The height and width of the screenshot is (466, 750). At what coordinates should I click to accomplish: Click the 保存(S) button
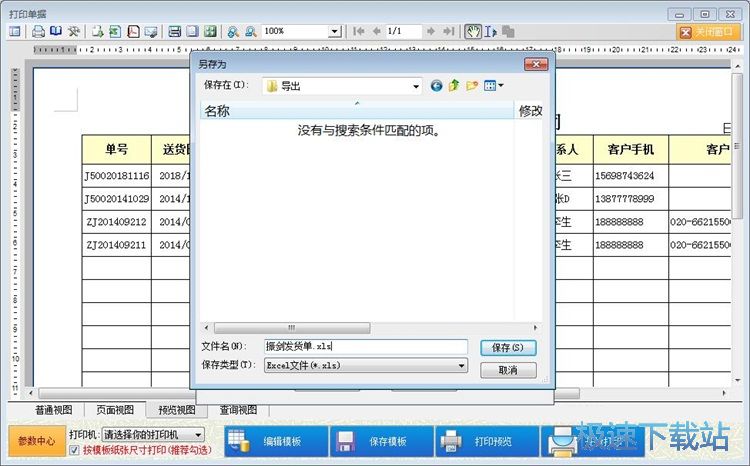coord(508,347)
